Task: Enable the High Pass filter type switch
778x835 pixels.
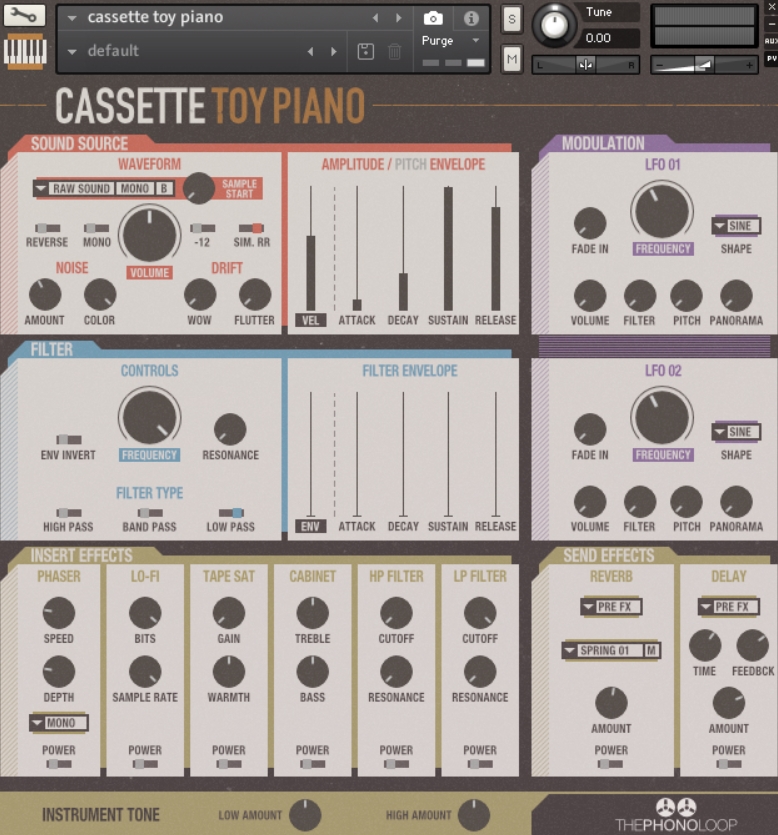Action: click(69, 513)
